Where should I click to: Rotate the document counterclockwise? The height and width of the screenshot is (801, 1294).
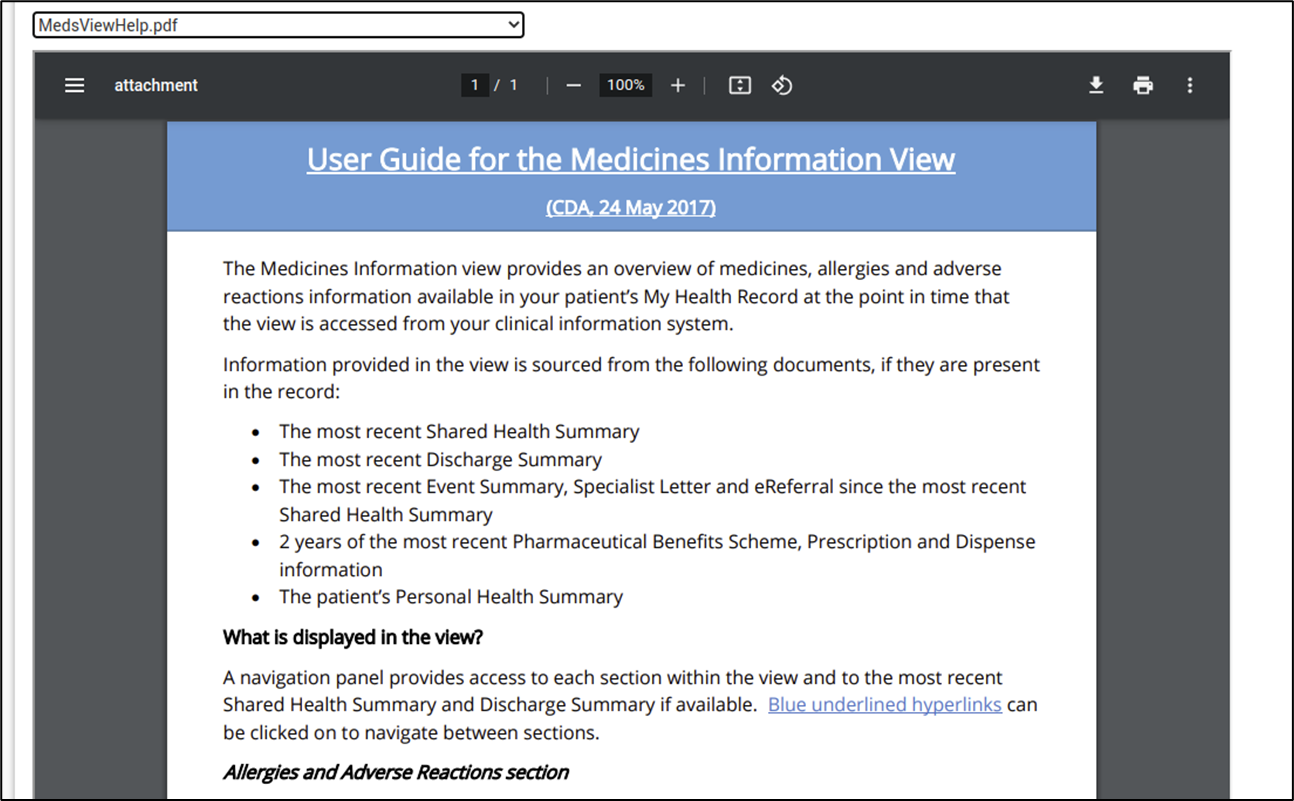(782, 86)
